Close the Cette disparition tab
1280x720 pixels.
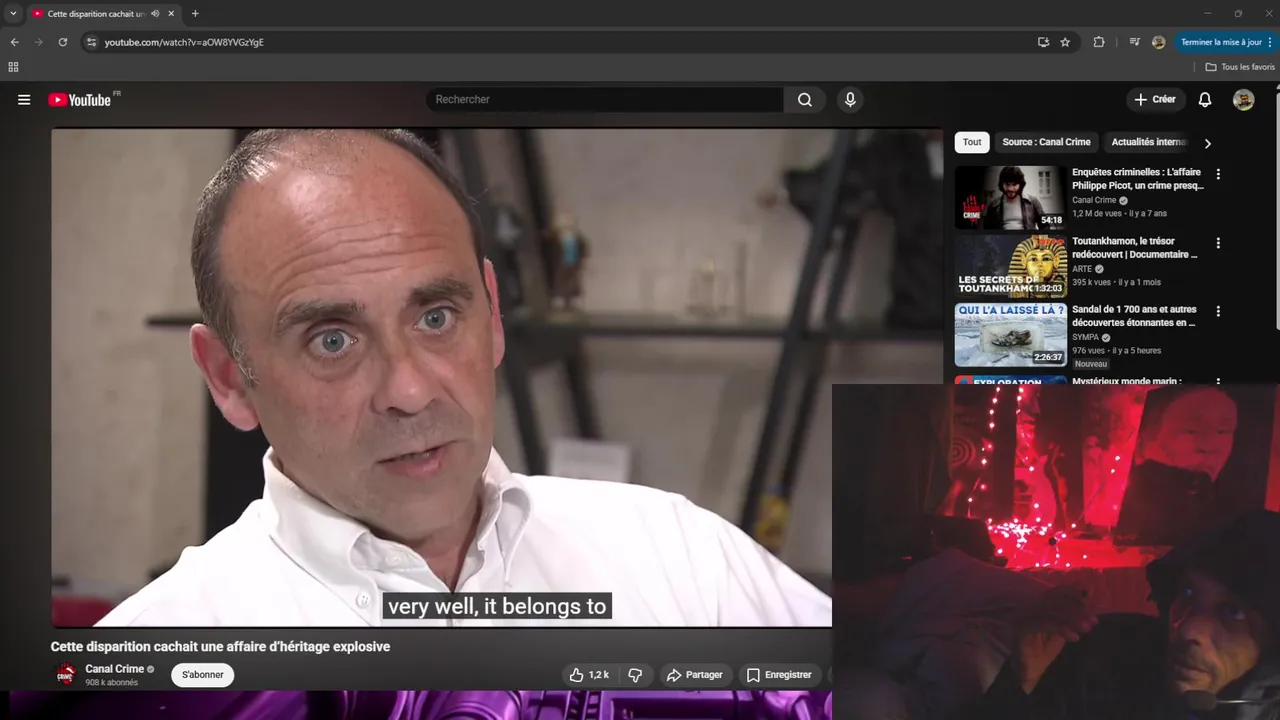click(x=171, y=14)
